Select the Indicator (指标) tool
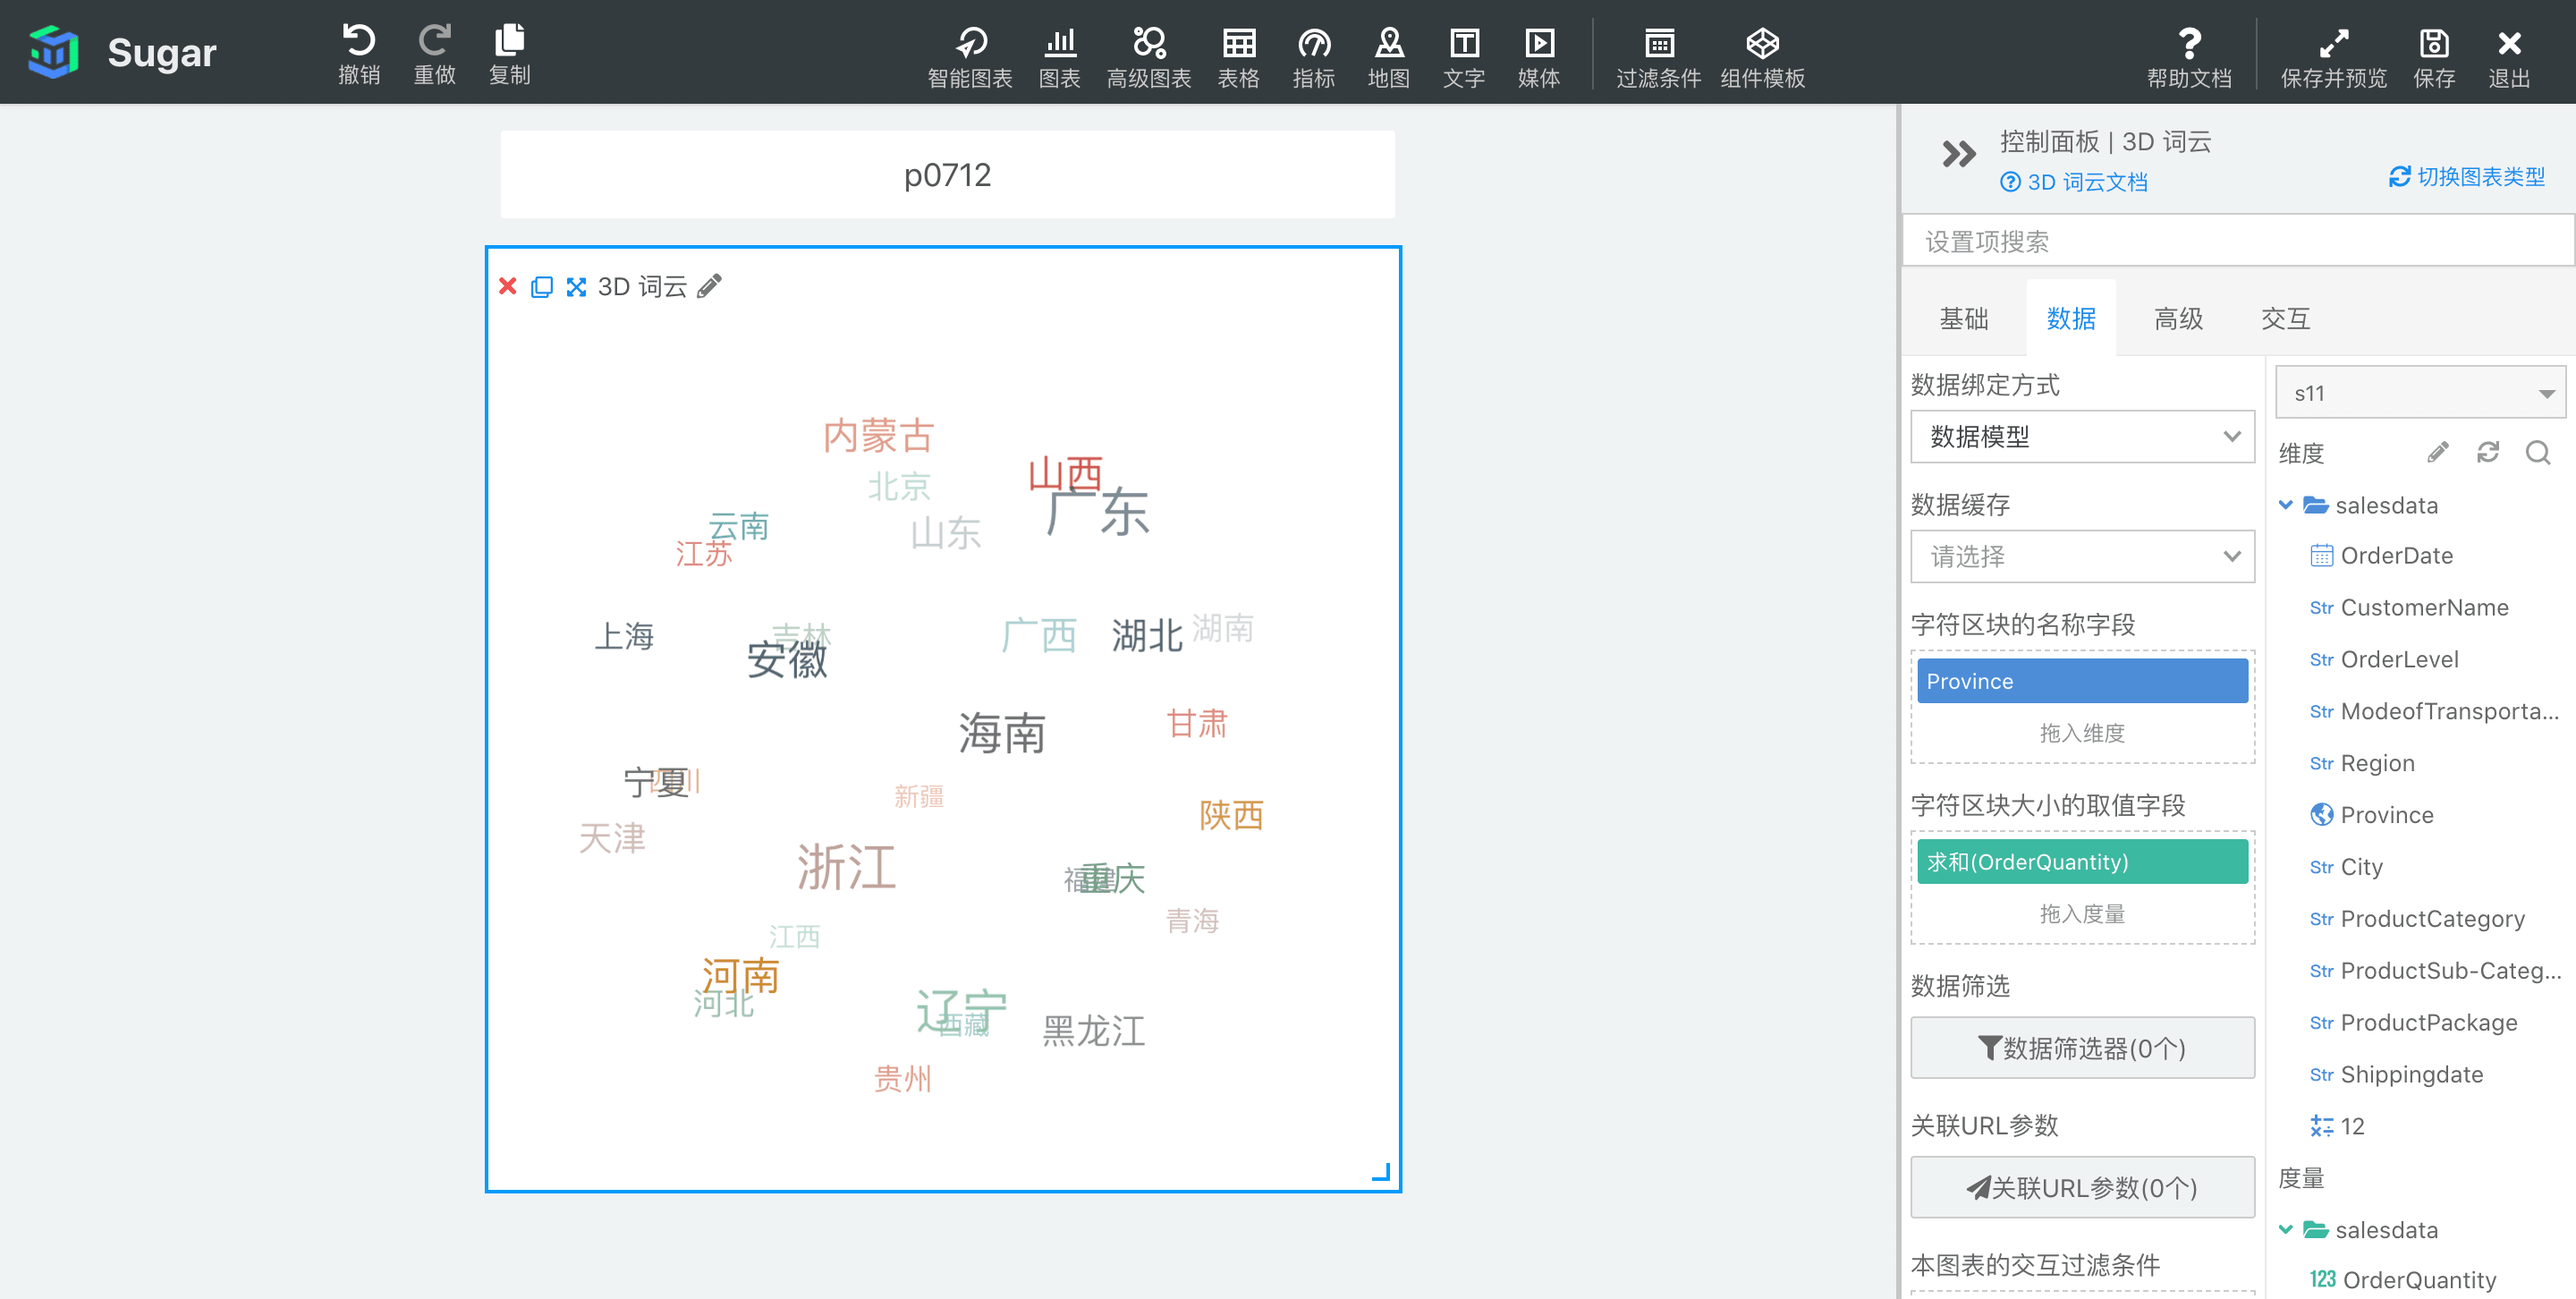Screen dimensions: 2576x1299 [1314, 56]
